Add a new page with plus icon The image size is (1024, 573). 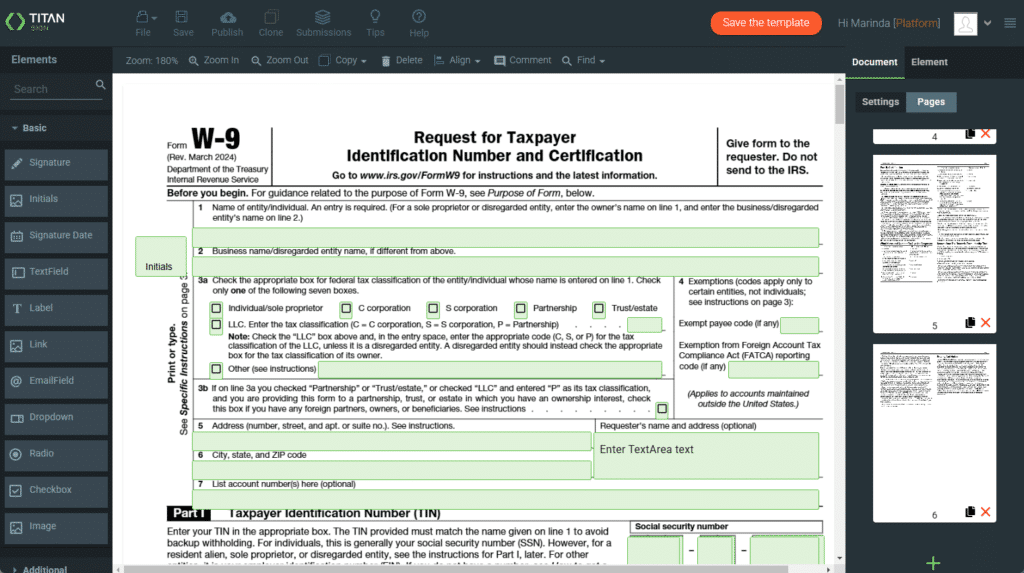pos(933,563)
